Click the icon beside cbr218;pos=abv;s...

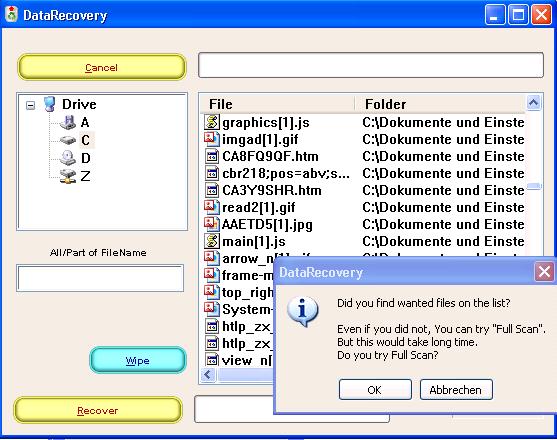tap(212, 173)
